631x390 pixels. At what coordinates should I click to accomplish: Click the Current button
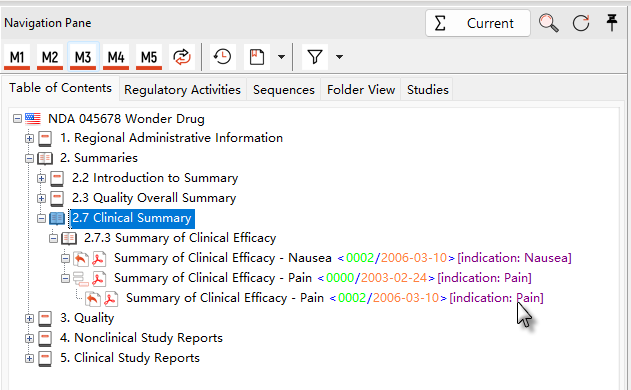pos(478,23)
